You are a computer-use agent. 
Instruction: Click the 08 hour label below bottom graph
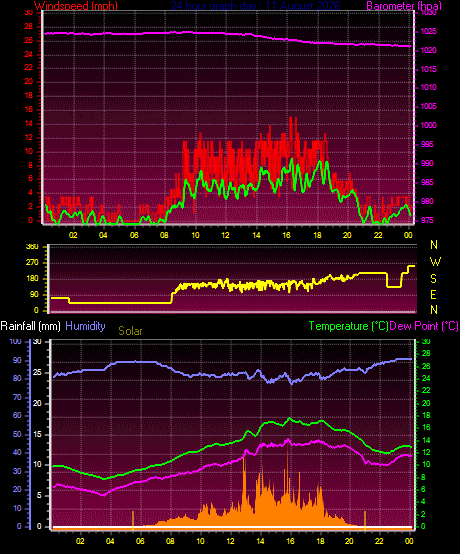170,541
